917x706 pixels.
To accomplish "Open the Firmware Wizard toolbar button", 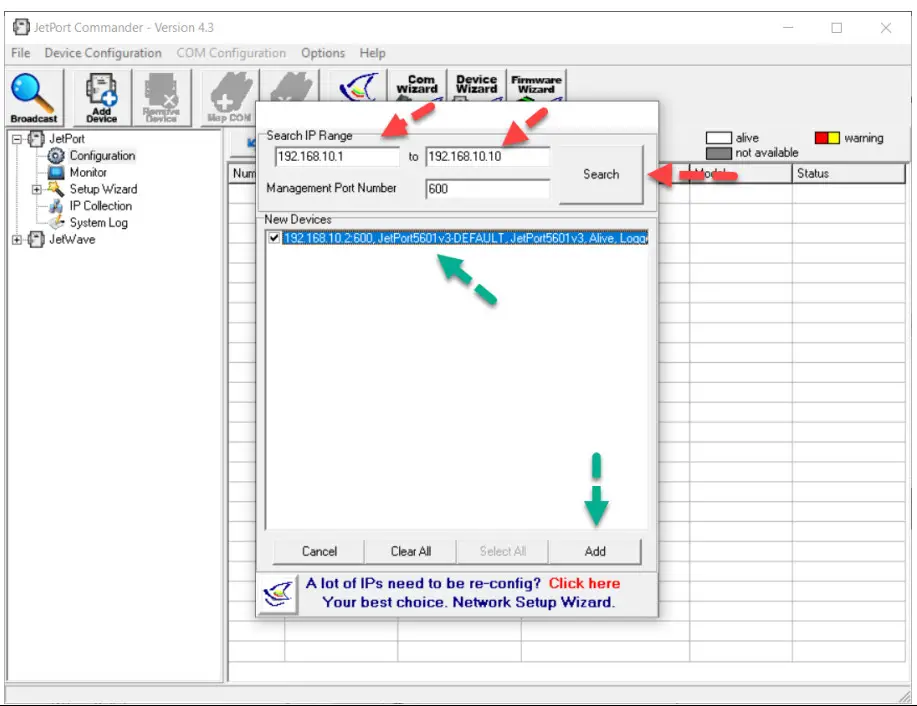I will click(536, 85).
